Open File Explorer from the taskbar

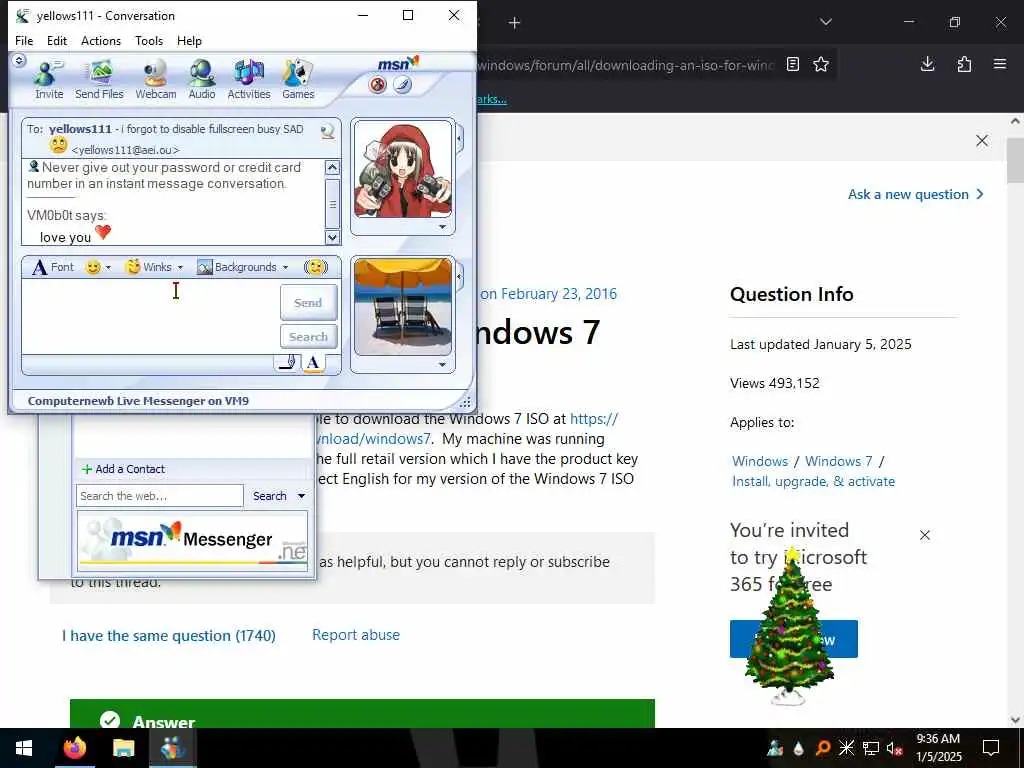tap(123, 748)
